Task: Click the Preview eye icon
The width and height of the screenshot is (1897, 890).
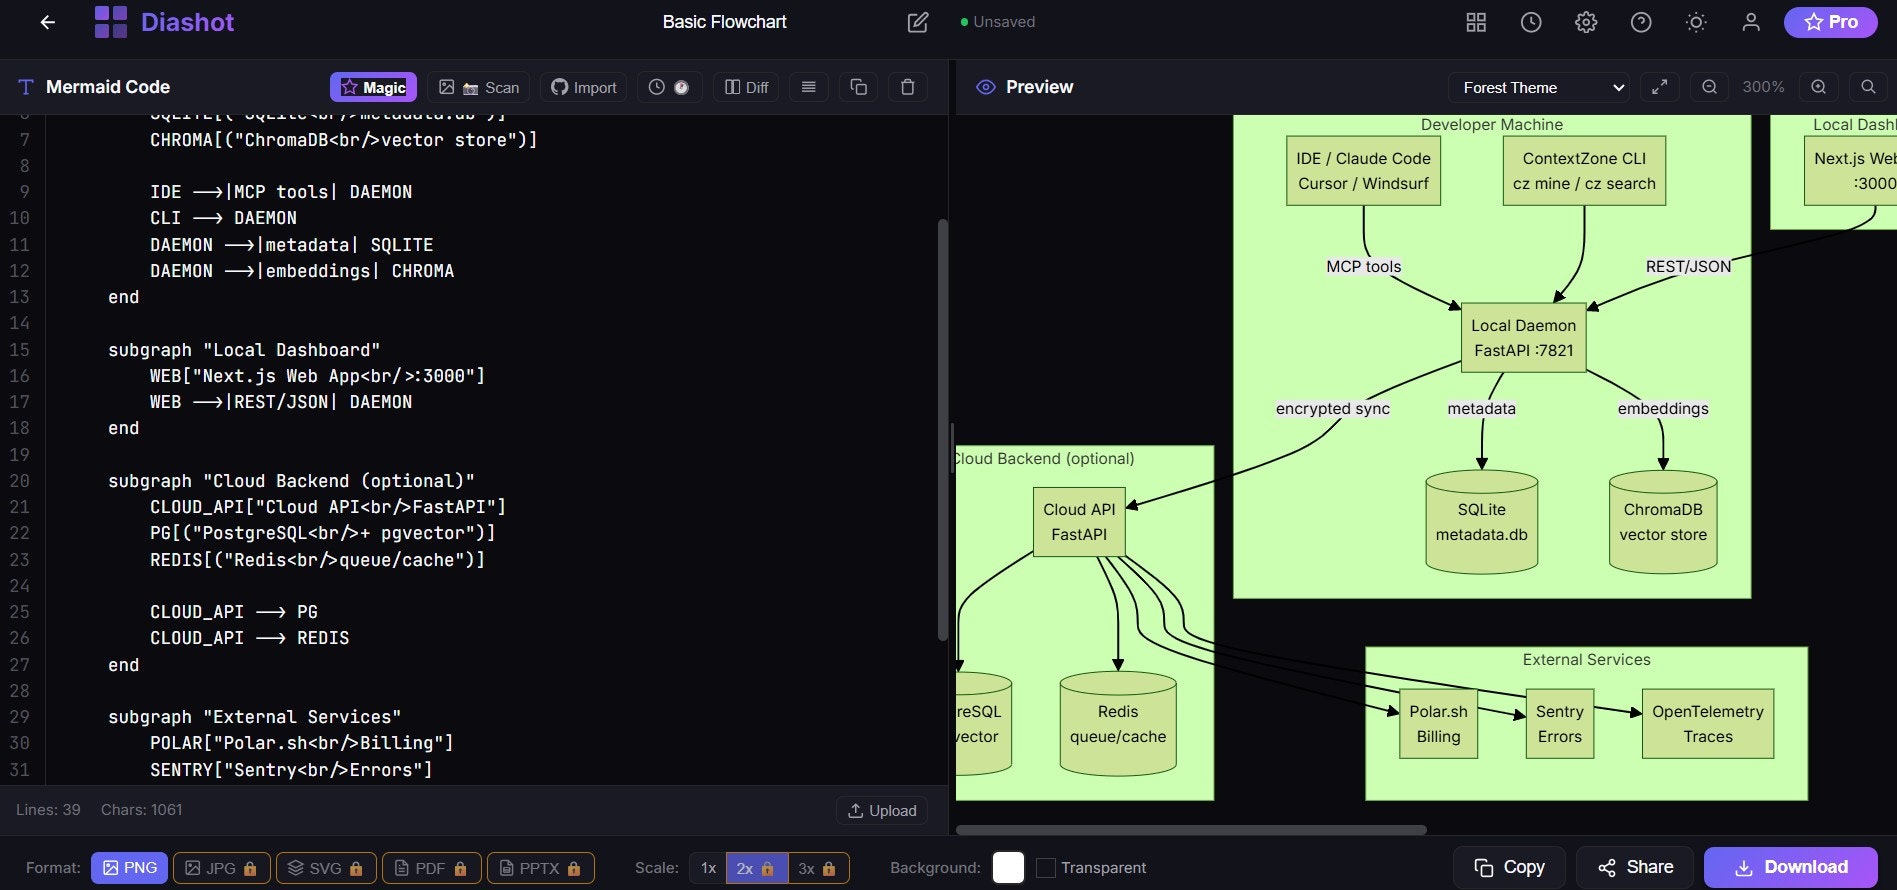Action: pos(986,87)
